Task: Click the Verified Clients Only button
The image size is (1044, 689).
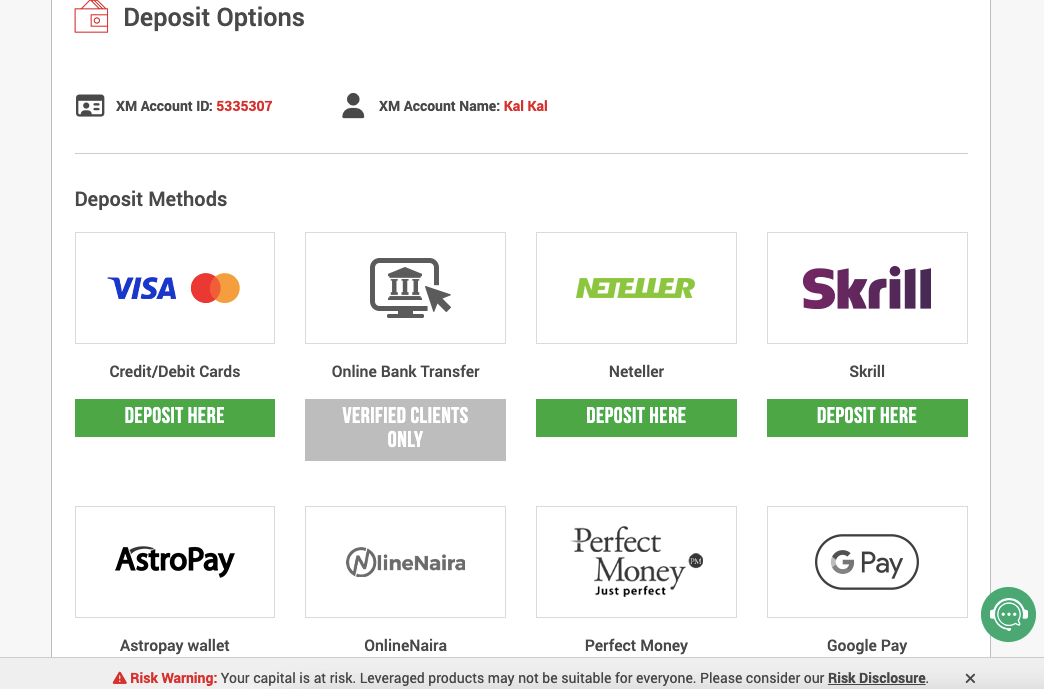Action: (405, 429)
